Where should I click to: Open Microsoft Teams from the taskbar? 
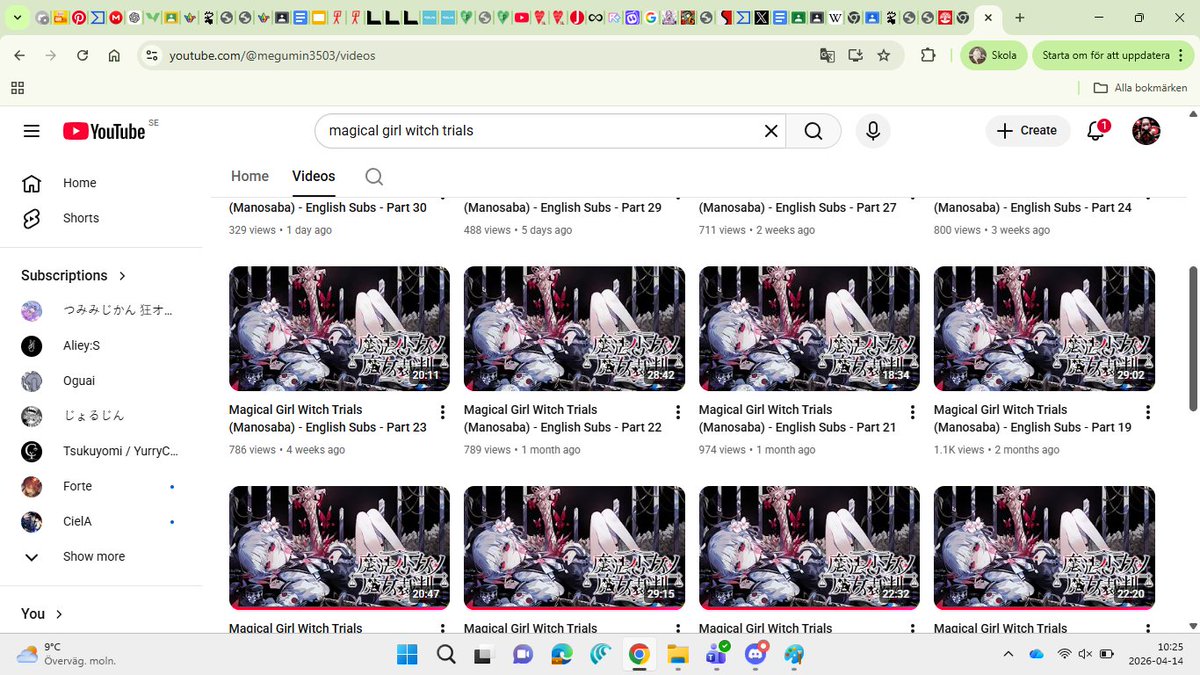point(716,655)
